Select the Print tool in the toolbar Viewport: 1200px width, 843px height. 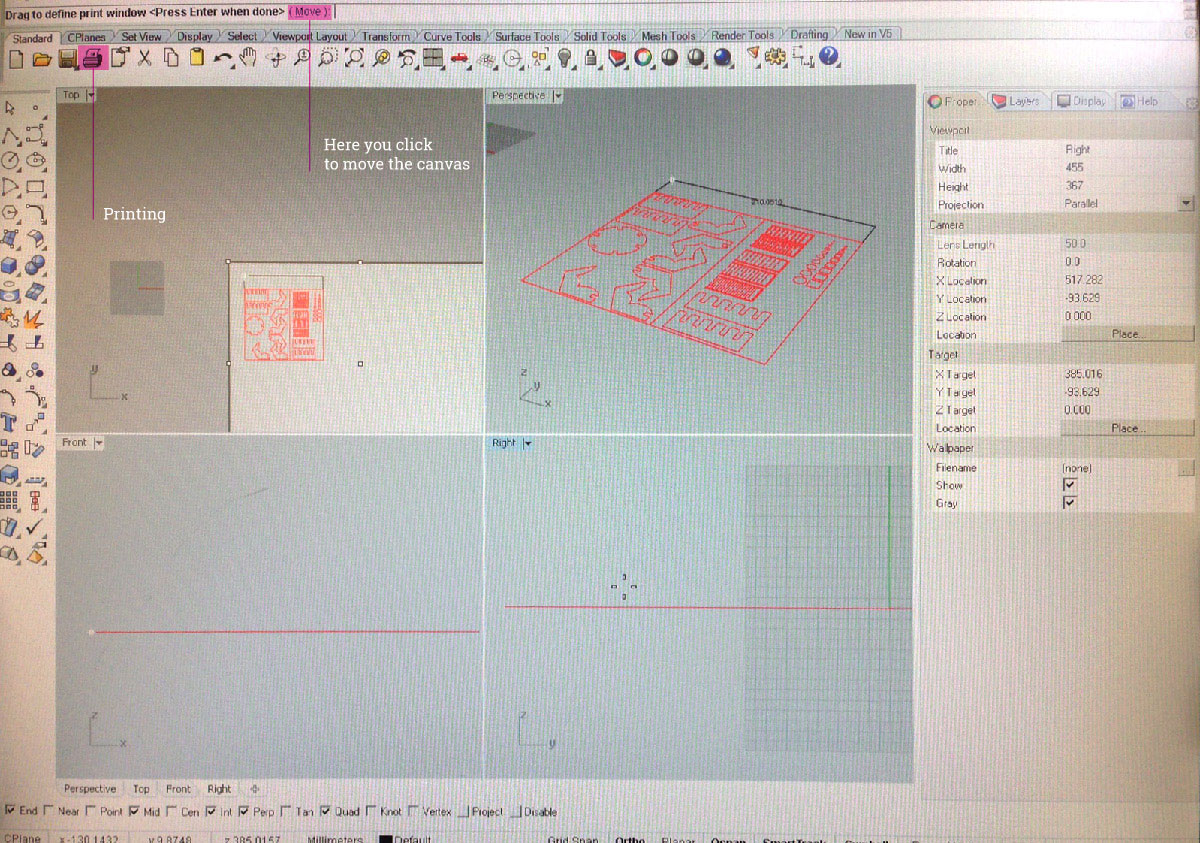click(x=93, y=58)
